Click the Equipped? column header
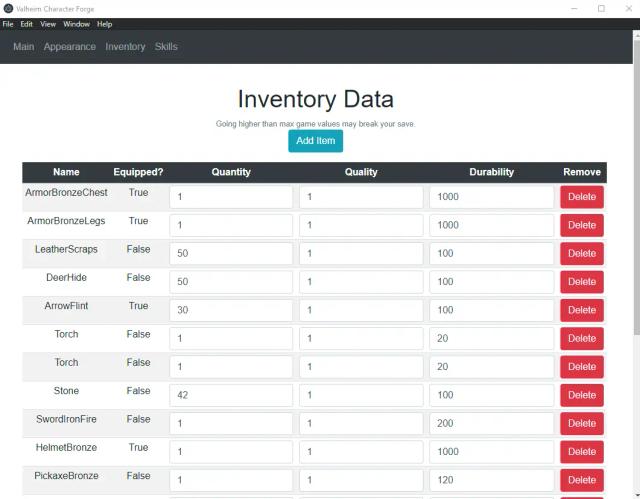 138,172
